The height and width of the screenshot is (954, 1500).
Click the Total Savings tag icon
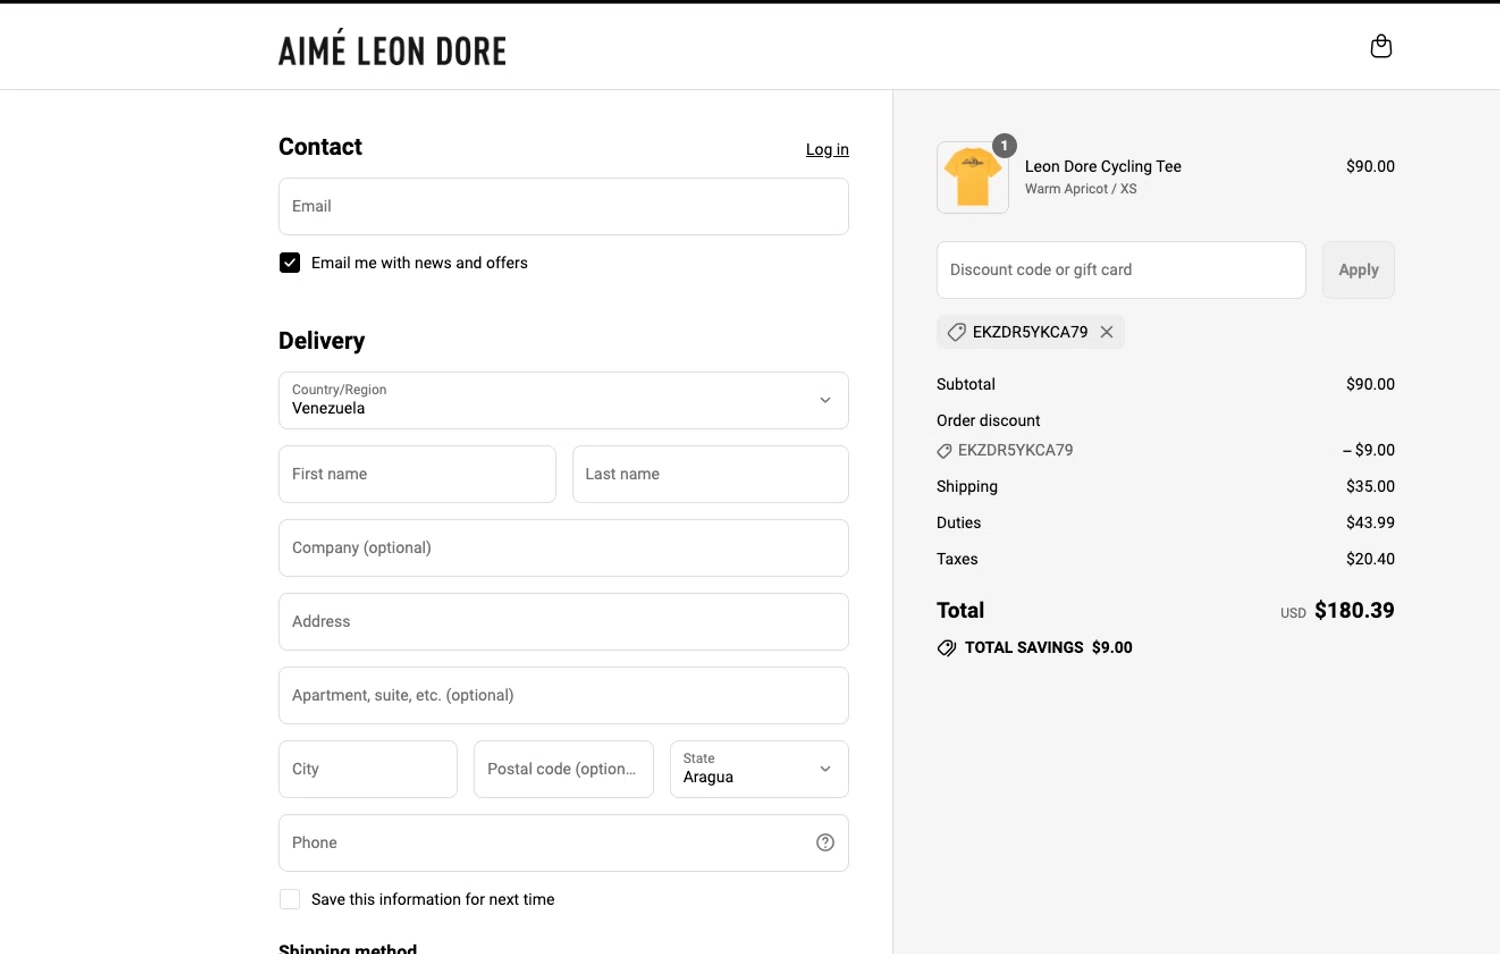(x=946, y=648)
